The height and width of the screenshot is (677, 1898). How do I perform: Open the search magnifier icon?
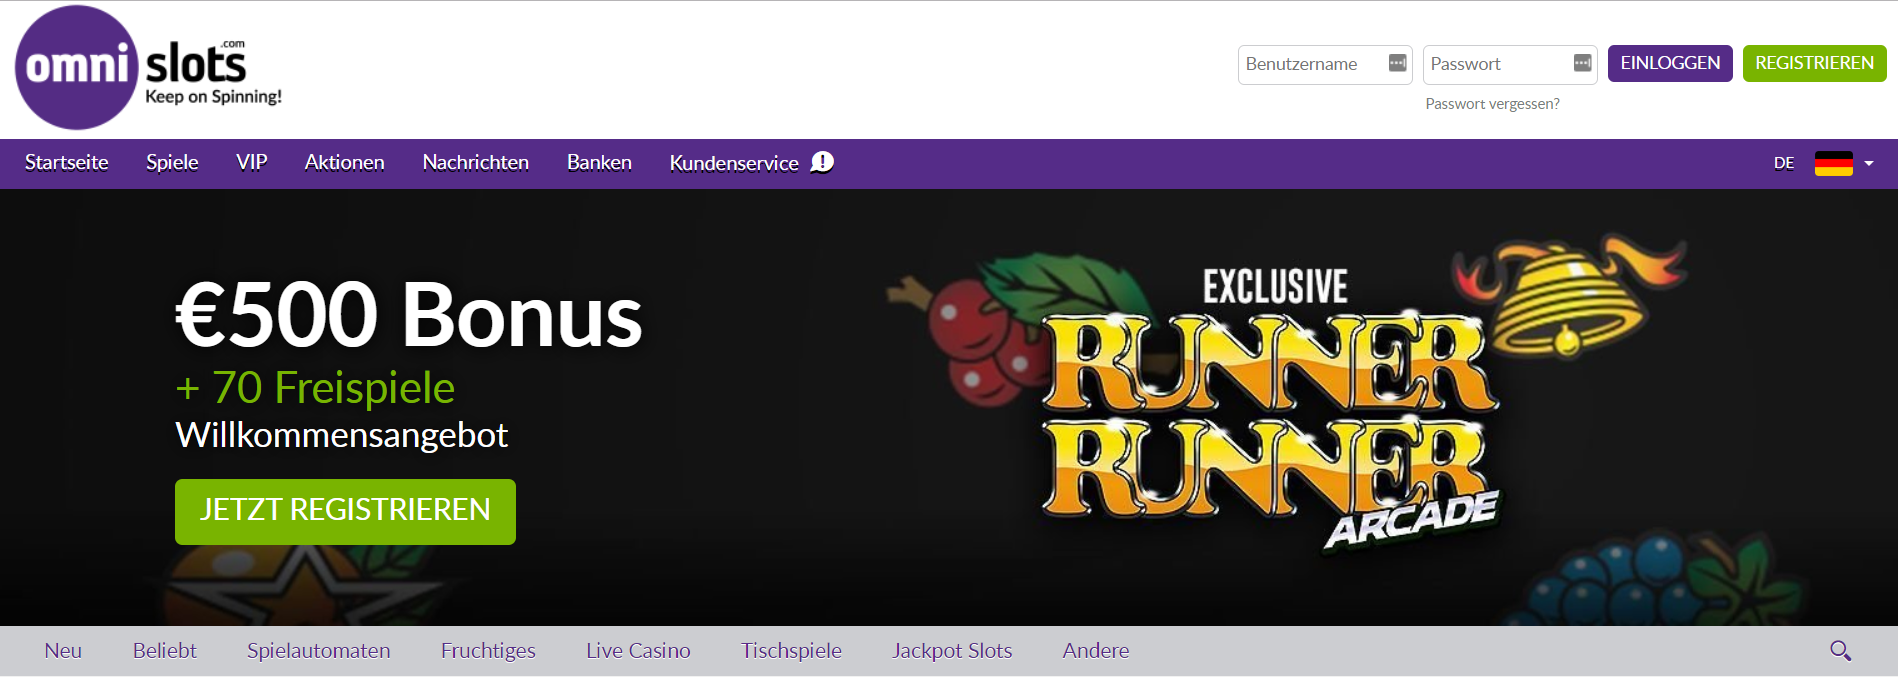(x=1840, y=651)
